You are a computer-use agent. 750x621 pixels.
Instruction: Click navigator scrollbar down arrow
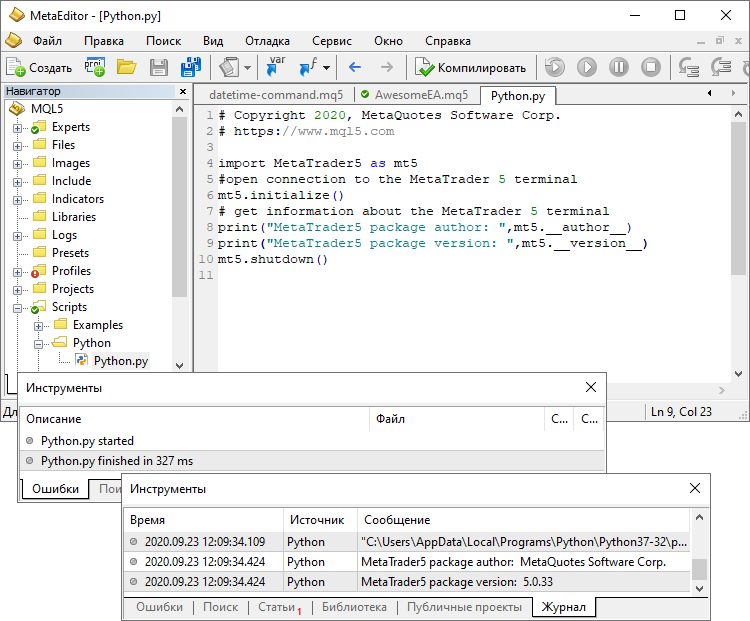179,366
